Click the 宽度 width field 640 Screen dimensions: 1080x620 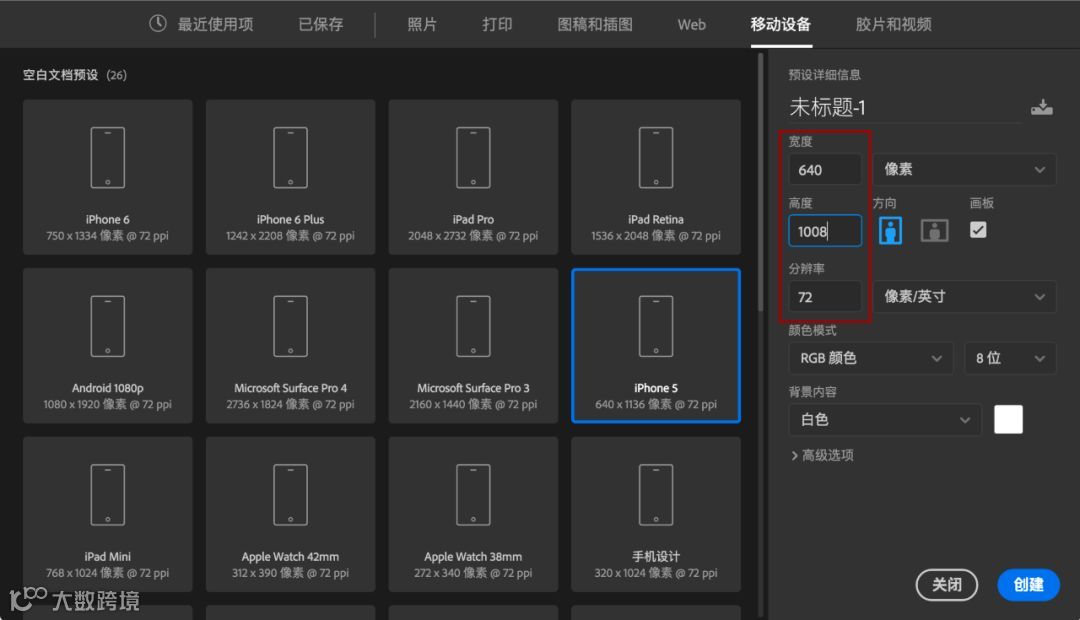[824, 169]
